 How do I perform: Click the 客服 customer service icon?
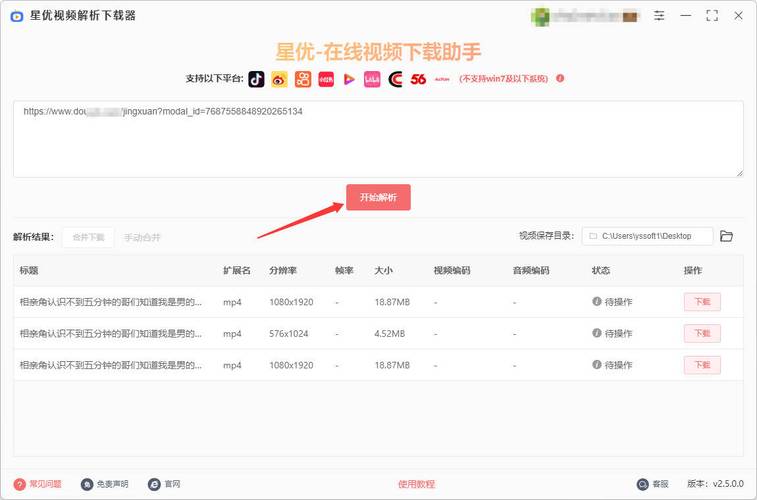[x=643, y=484]
